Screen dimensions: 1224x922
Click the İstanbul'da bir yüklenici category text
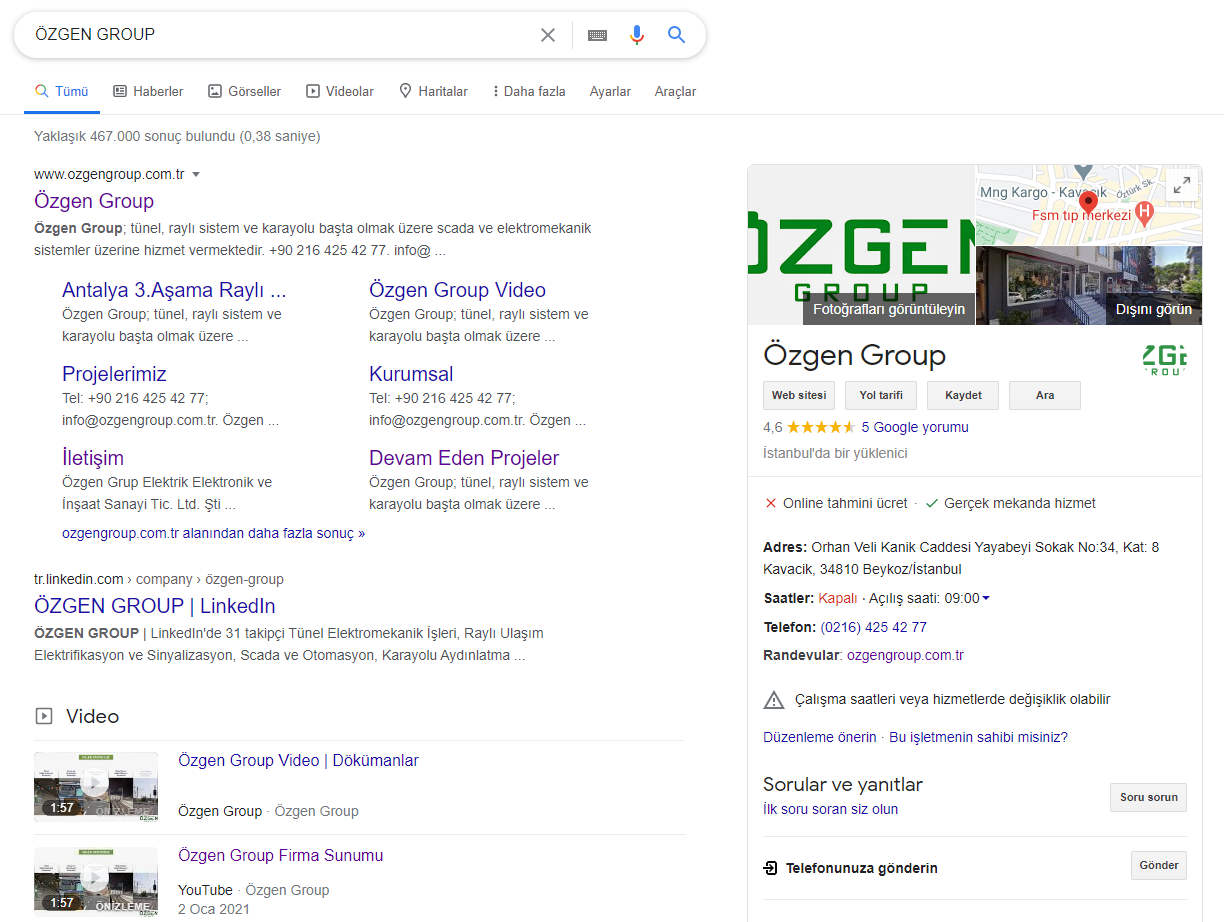click(835, 453)
